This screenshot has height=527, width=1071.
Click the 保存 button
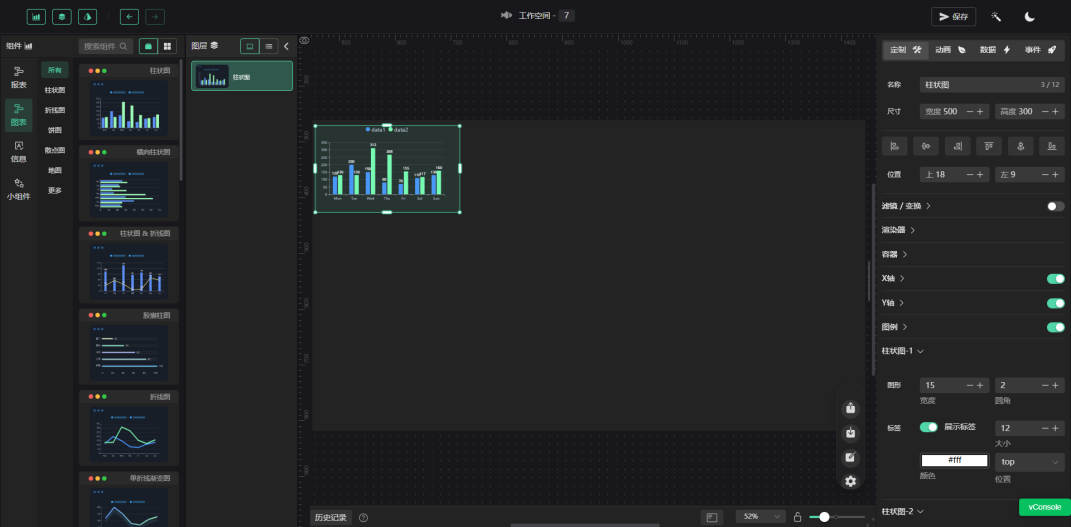tap(954, 16)
